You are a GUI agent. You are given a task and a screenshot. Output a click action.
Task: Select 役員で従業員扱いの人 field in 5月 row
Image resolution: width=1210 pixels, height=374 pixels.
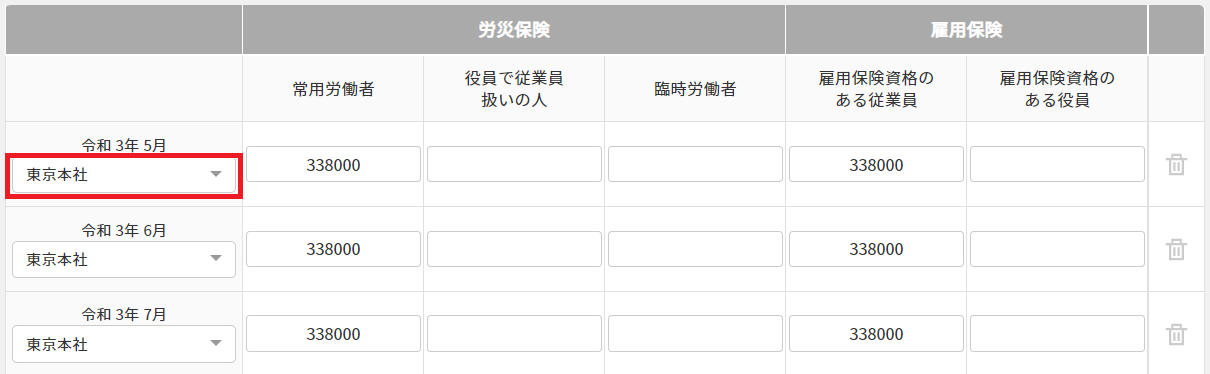[x=514, y=164]
